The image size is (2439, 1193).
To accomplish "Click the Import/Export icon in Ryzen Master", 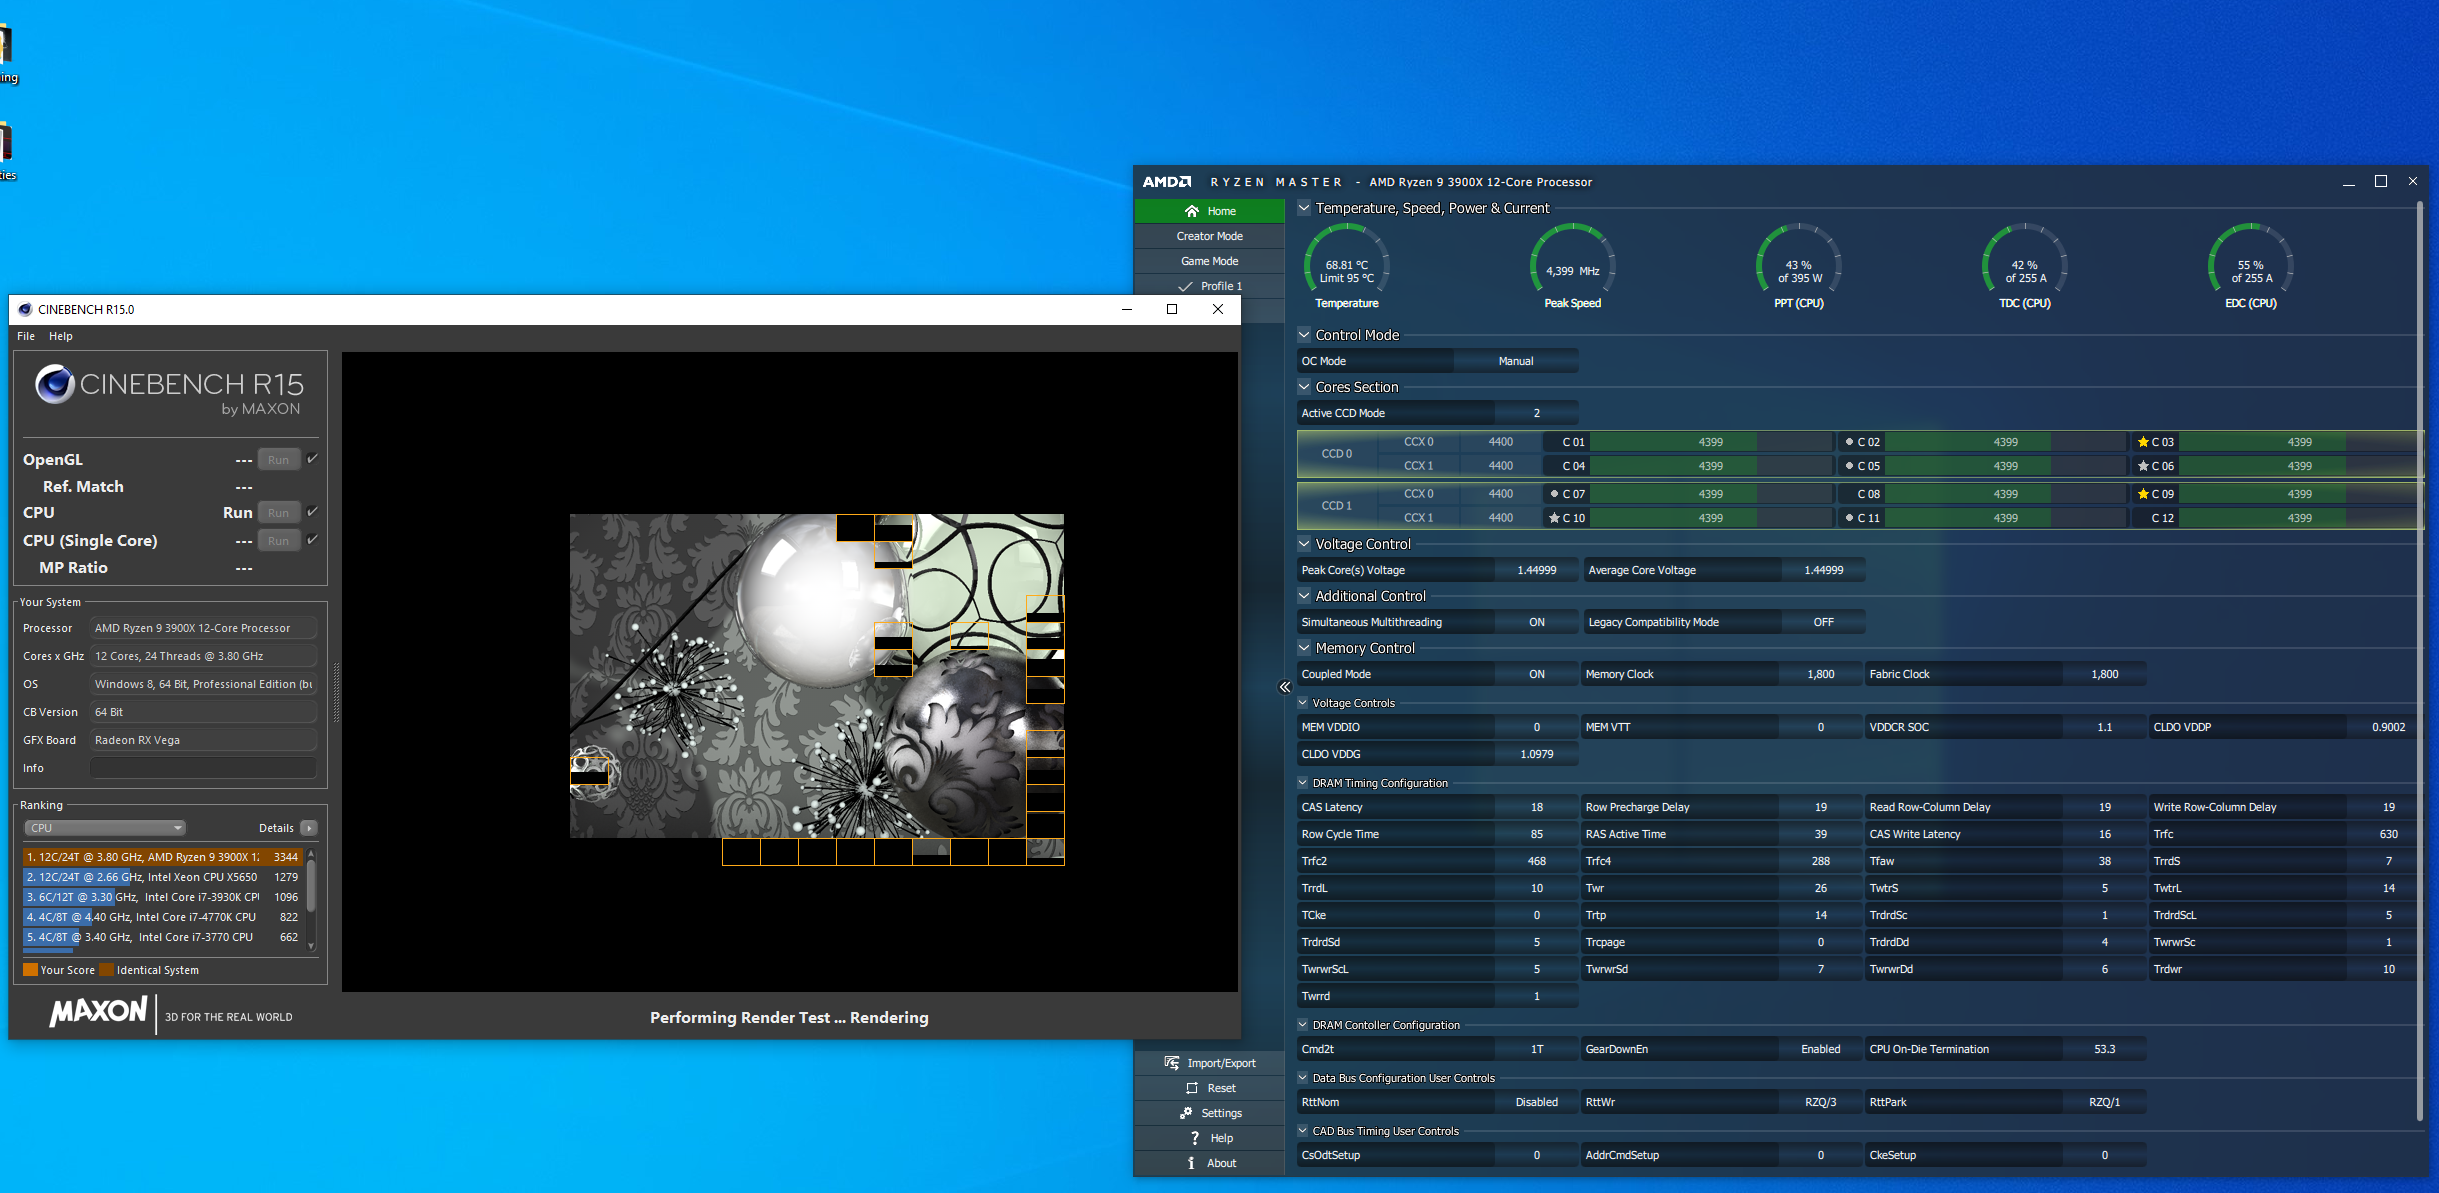I will pyautogui.click(x=1171, y=1063).
